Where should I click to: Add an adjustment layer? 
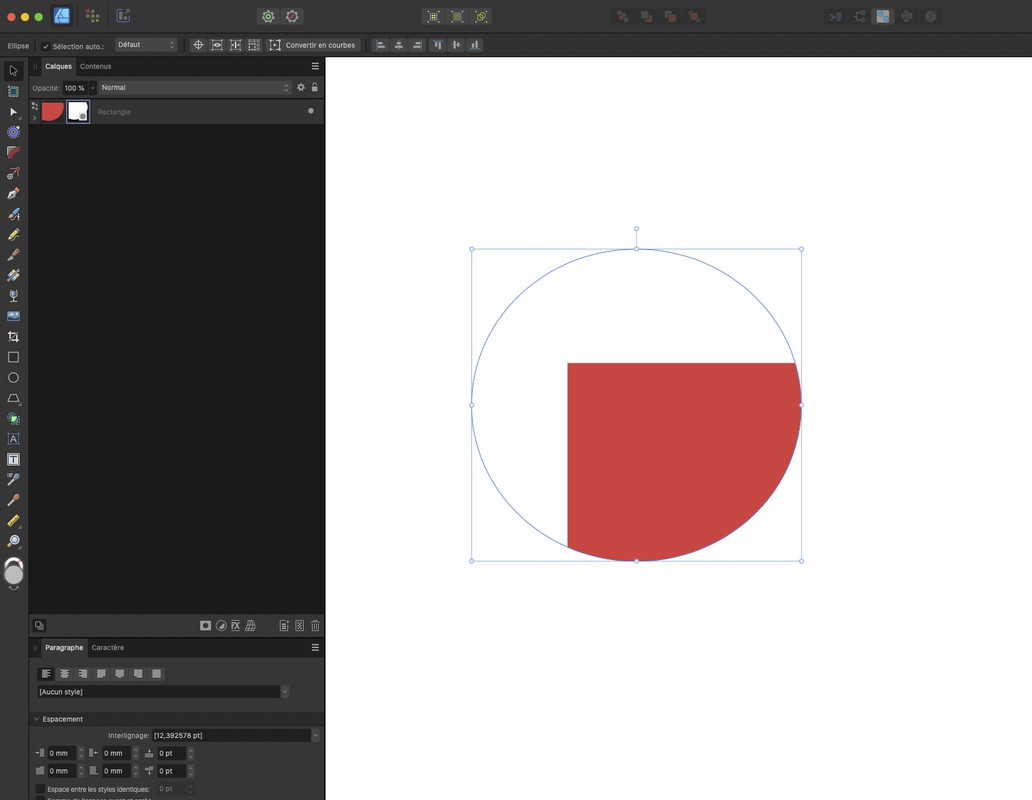(221, 626)
